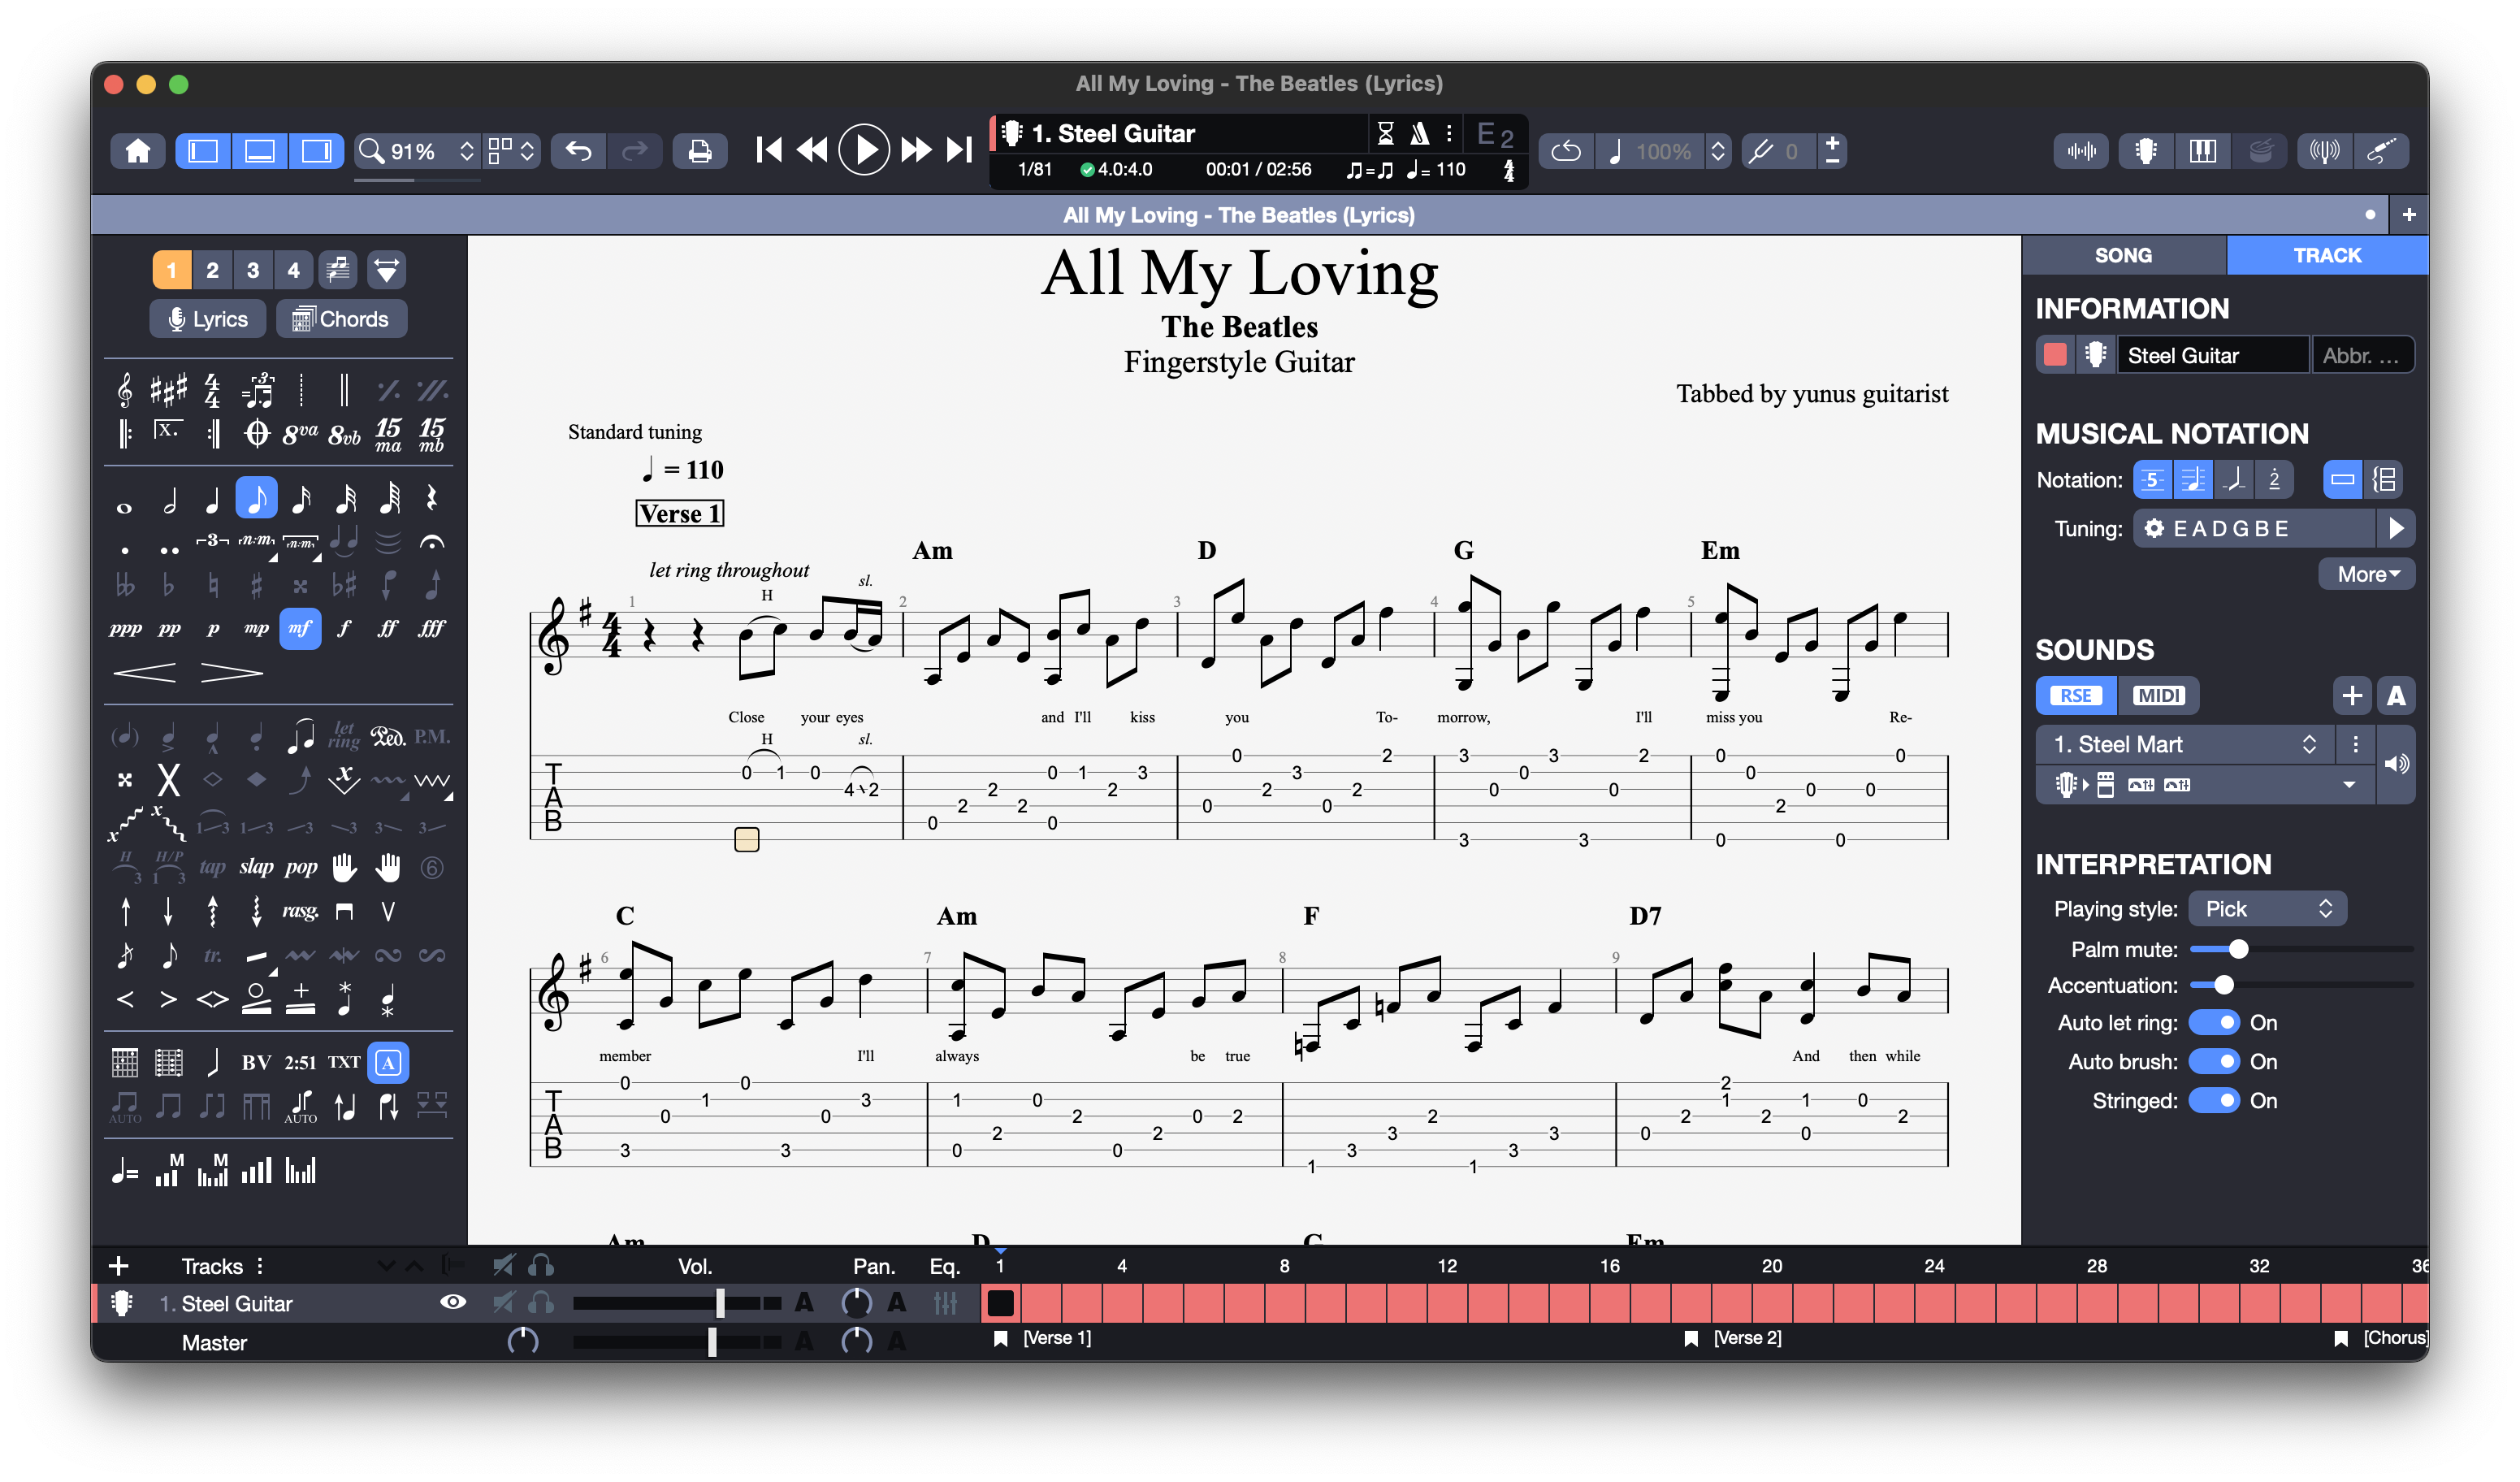Apply the slap effect

[x=256, y=867]
